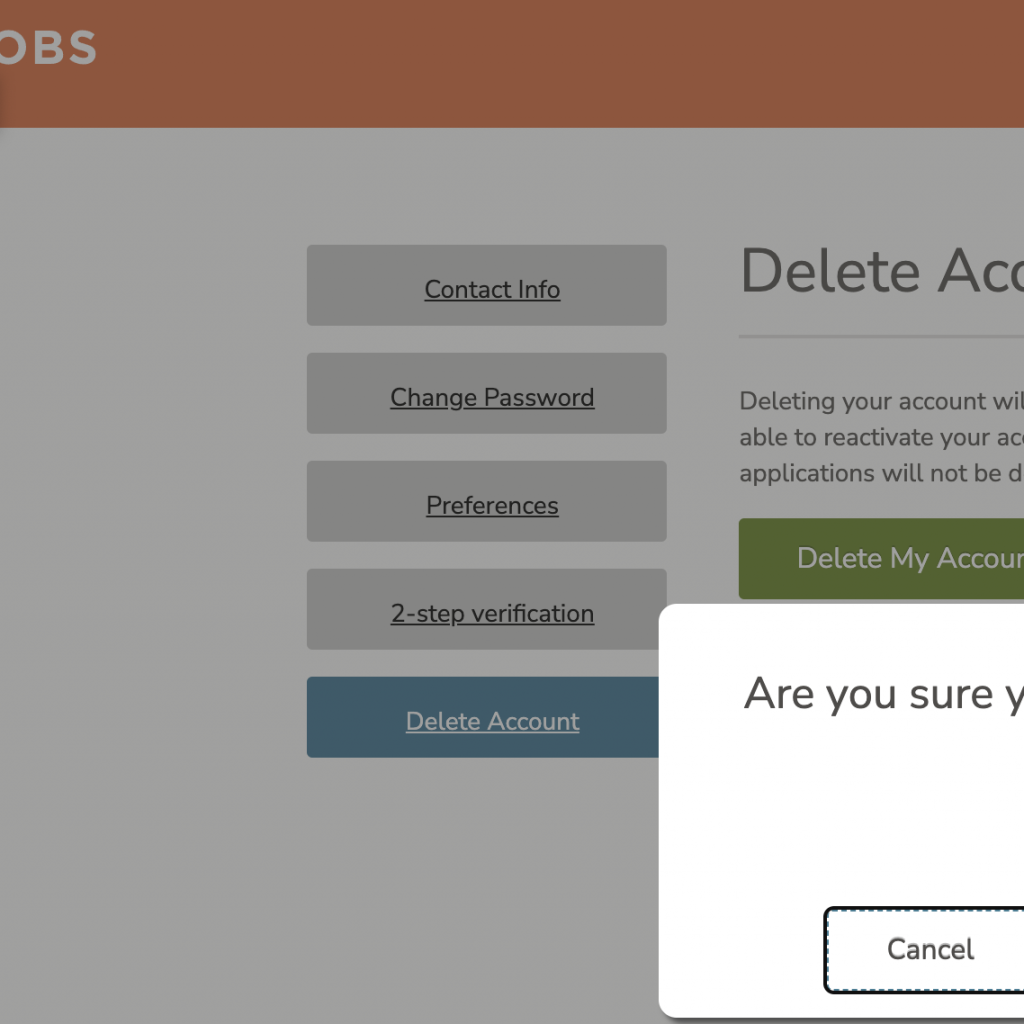Click the divider line under the heading
Viewport: 1024px width, 1024px height.
pyautogui.click(x=880, y=337)
